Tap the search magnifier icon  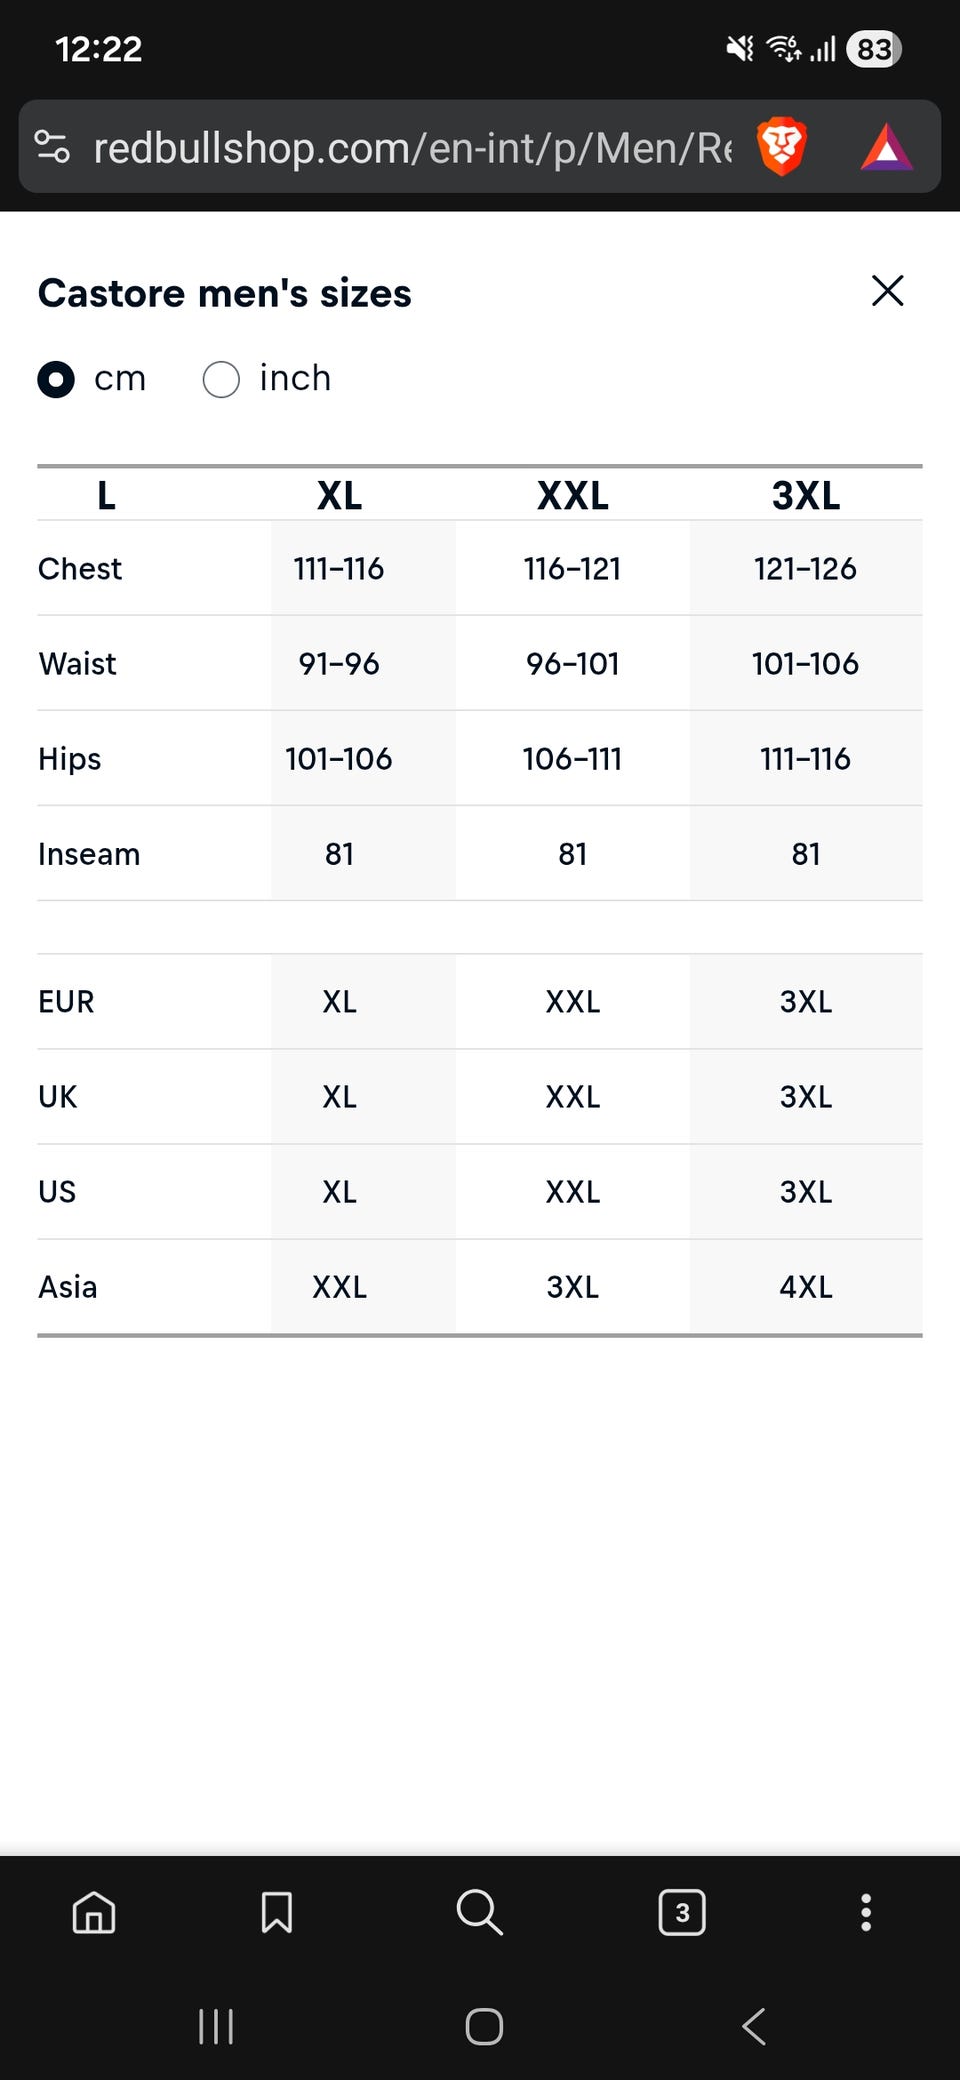click(x=479, y=1912)
